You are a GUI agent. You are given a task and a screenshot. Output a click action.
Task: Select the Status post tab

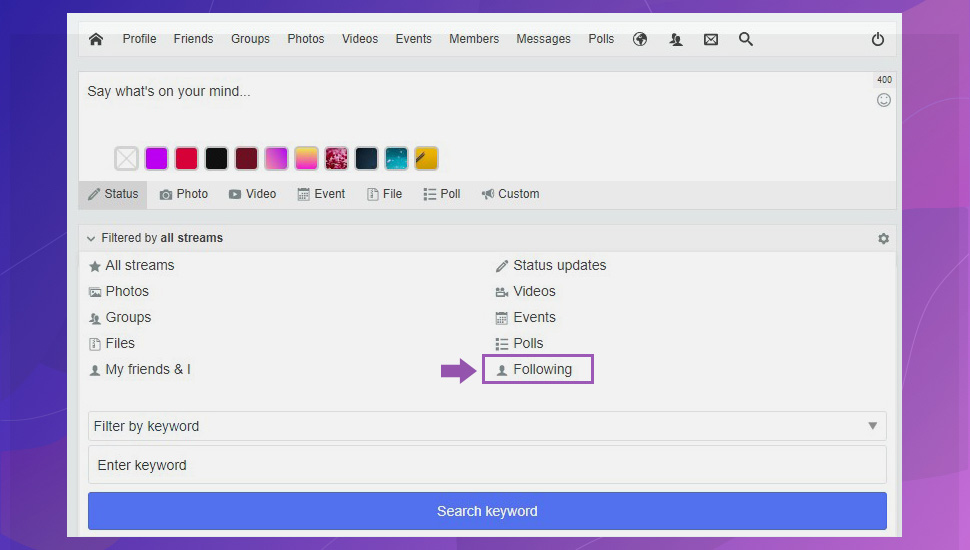113,194
